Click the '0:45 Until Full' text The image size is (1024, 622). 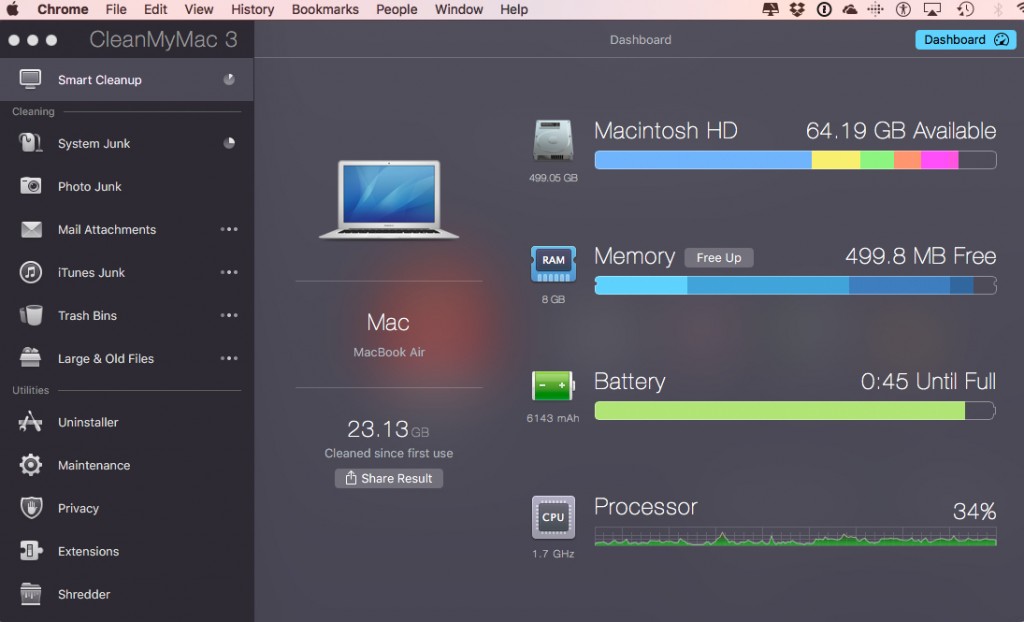(928, 381)
